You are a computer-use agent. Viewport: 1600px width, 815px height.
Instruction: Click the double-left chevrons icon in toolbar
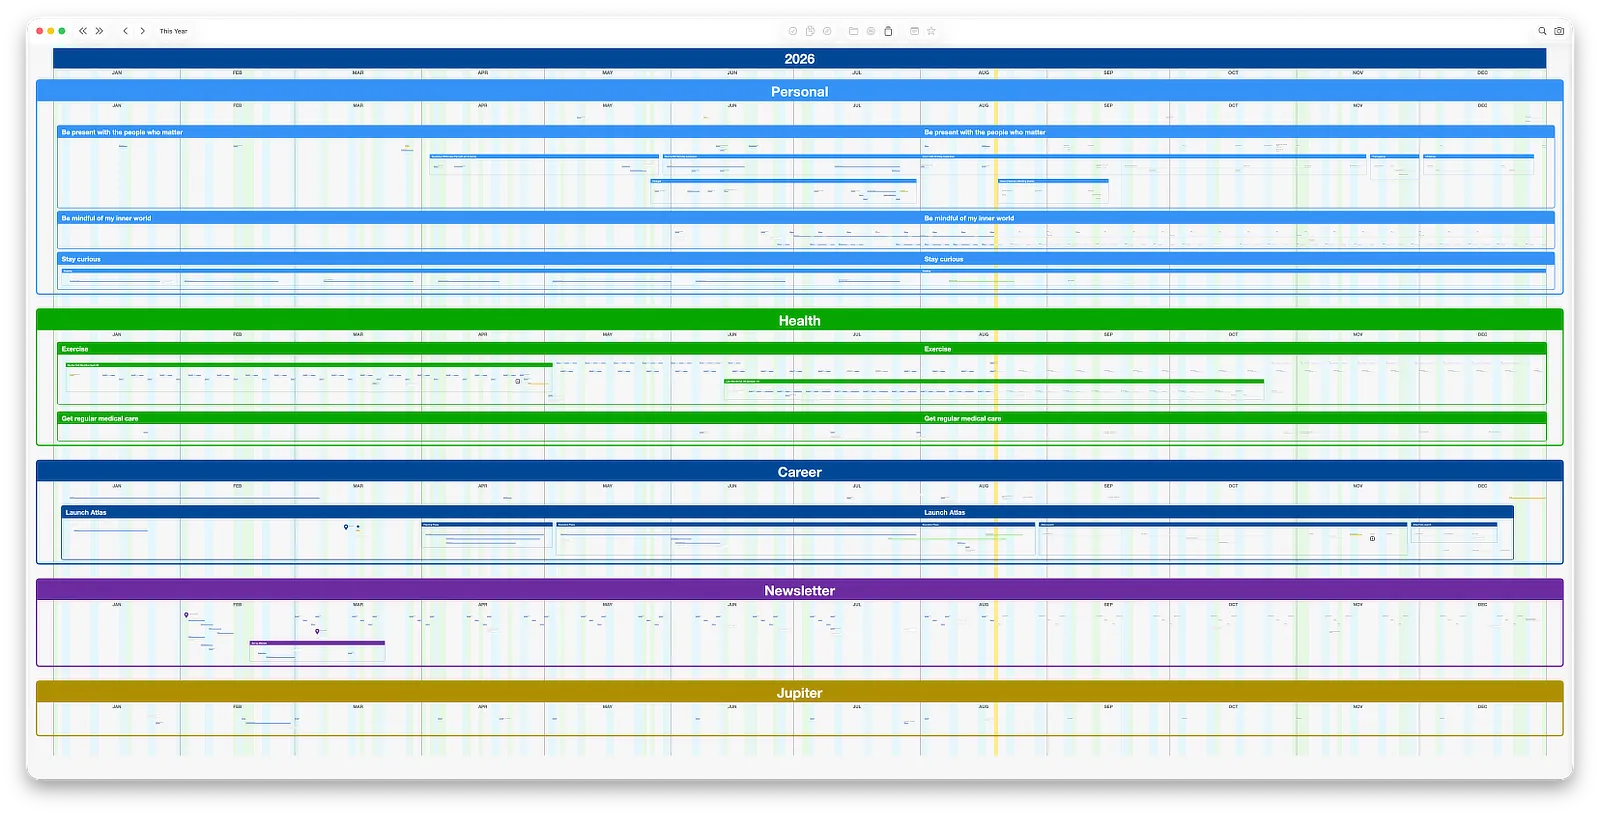(x=83, y=31)
